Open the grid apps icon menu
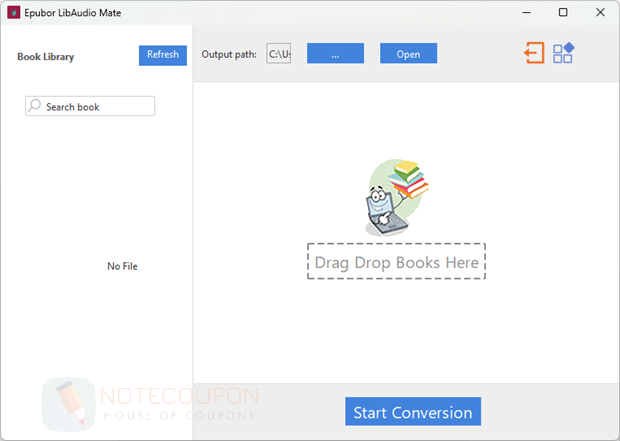 563,53
